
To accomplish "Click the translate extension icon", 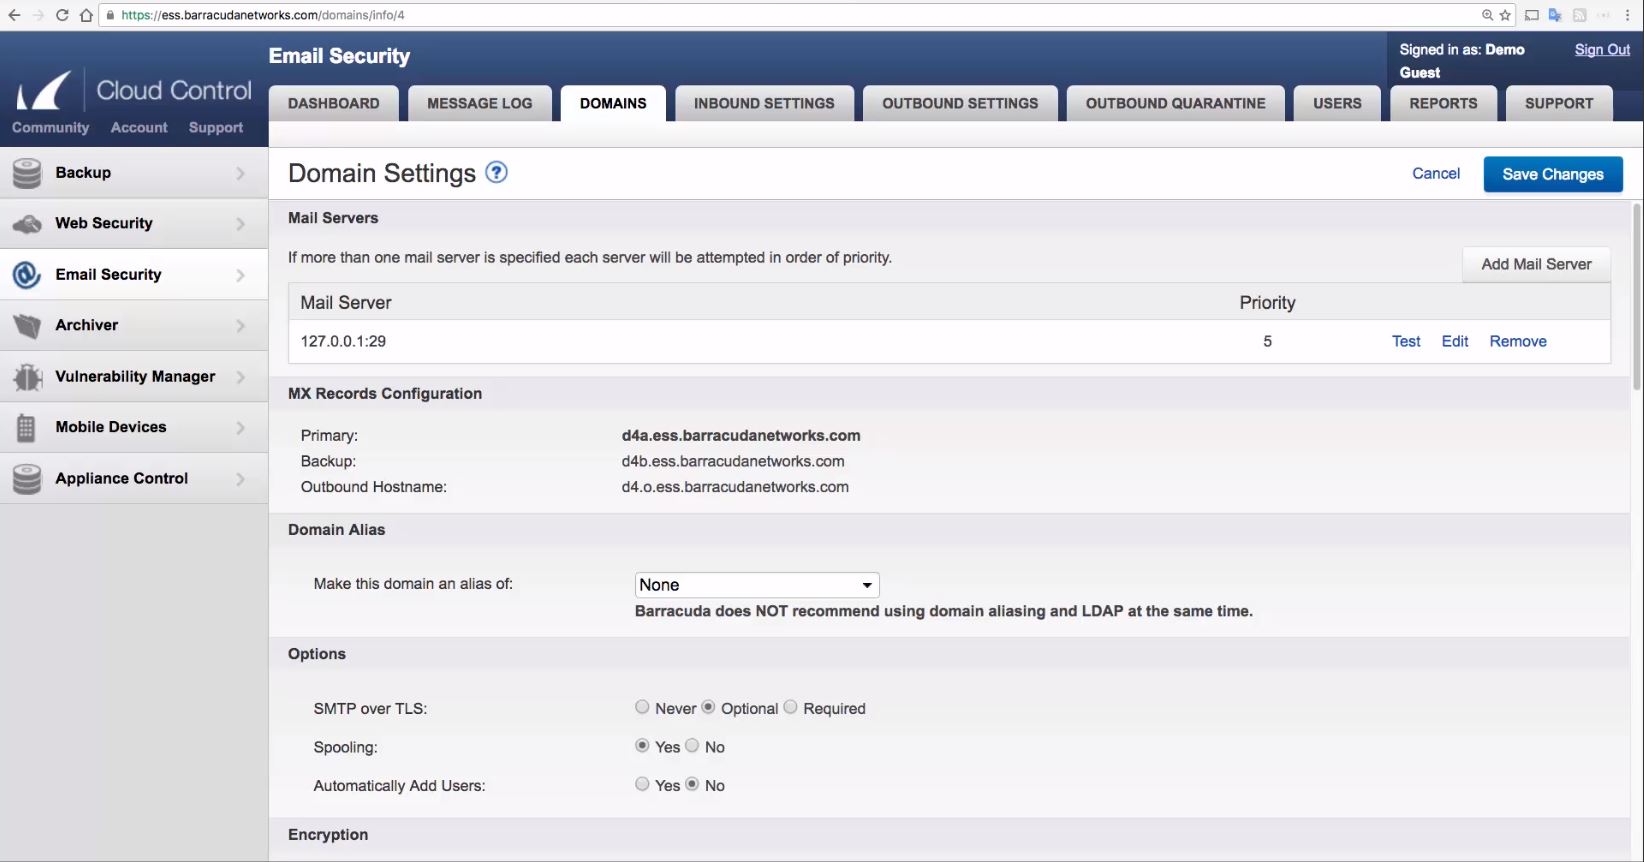I will [x=1555, y=15].
